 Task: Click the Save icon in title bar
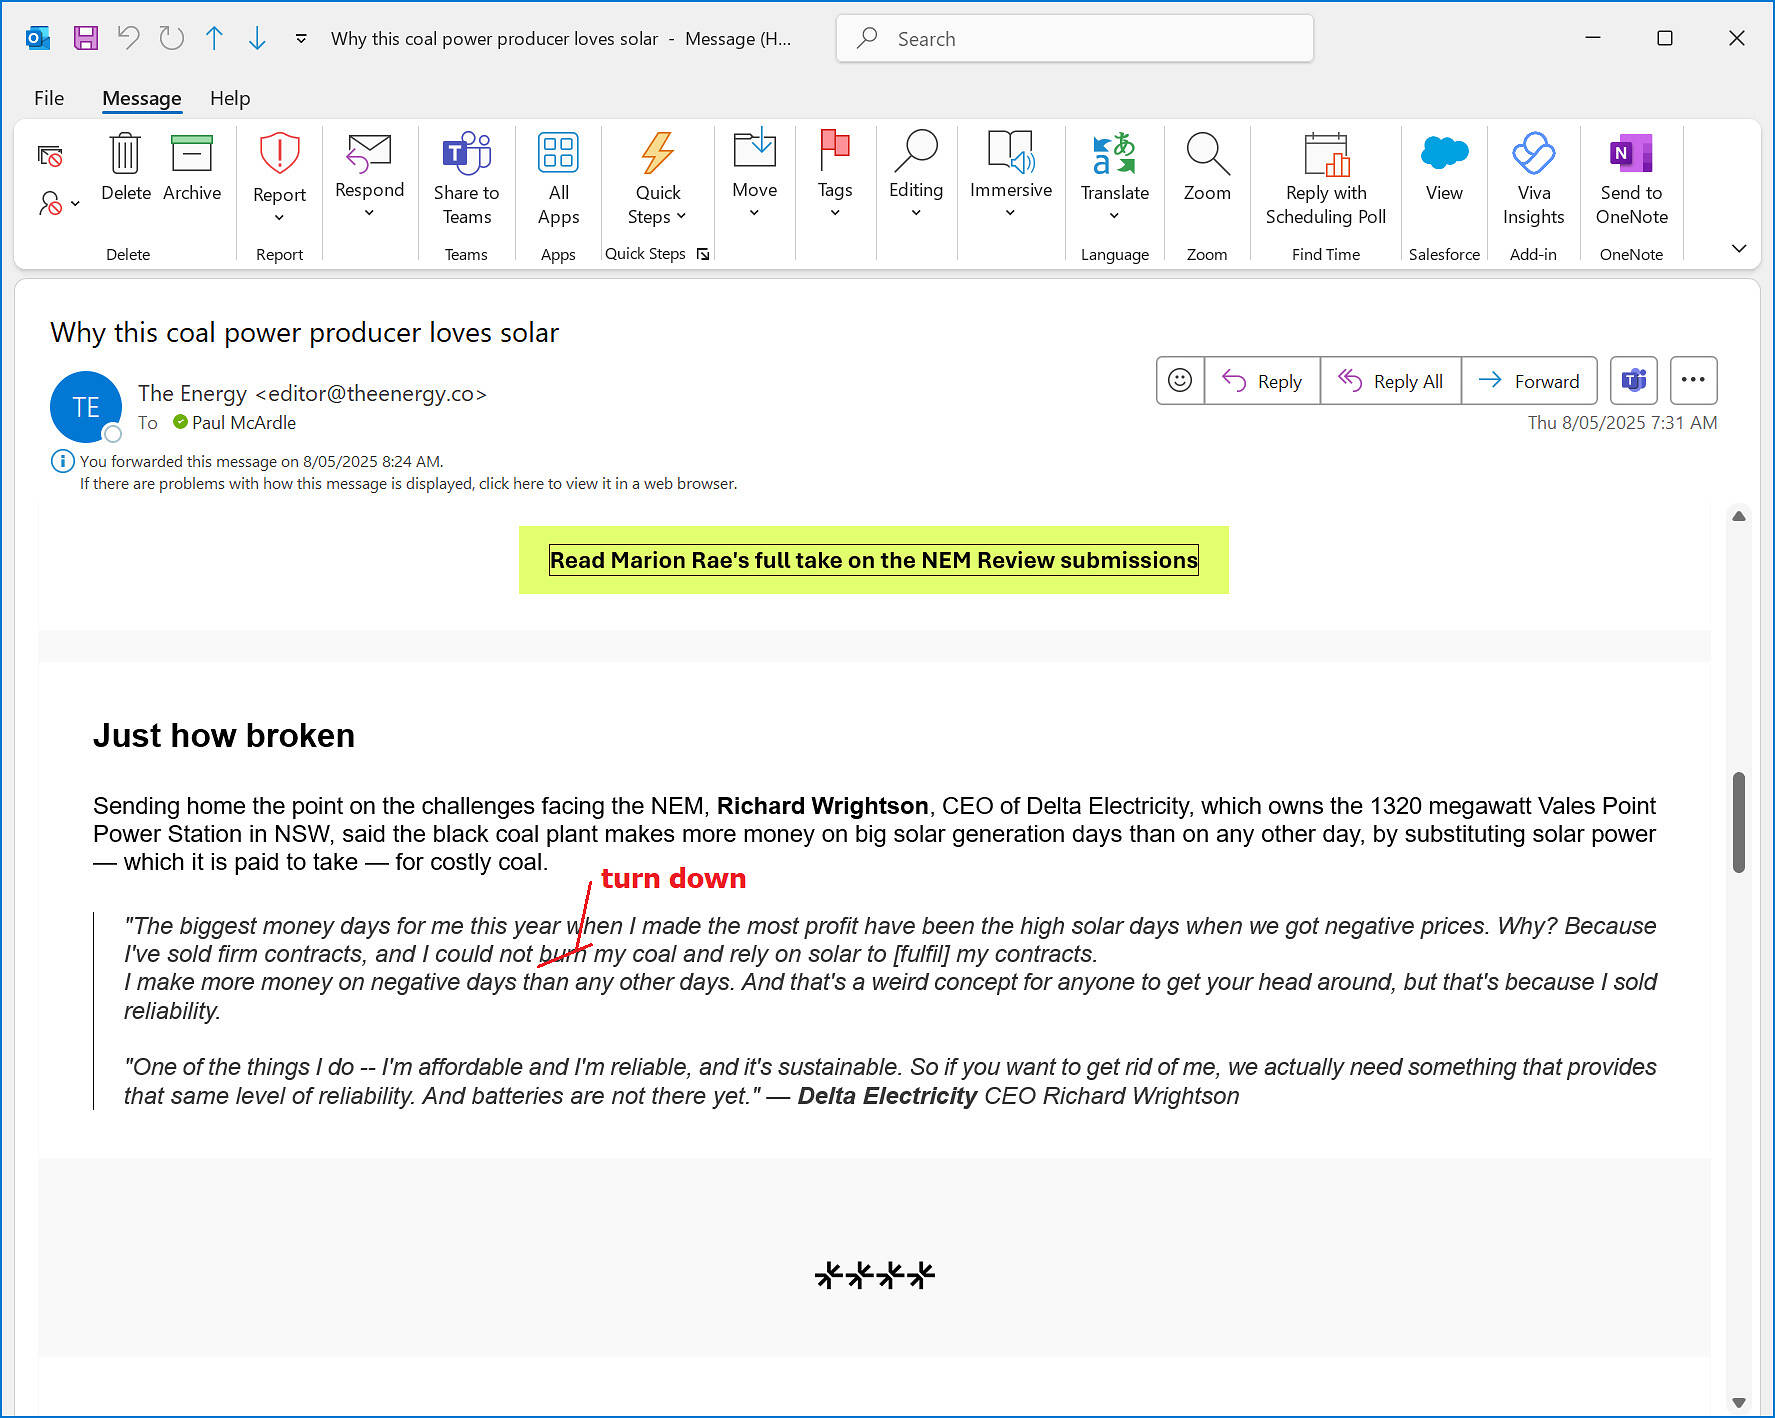pyautogui.click(x=86, y=38)
